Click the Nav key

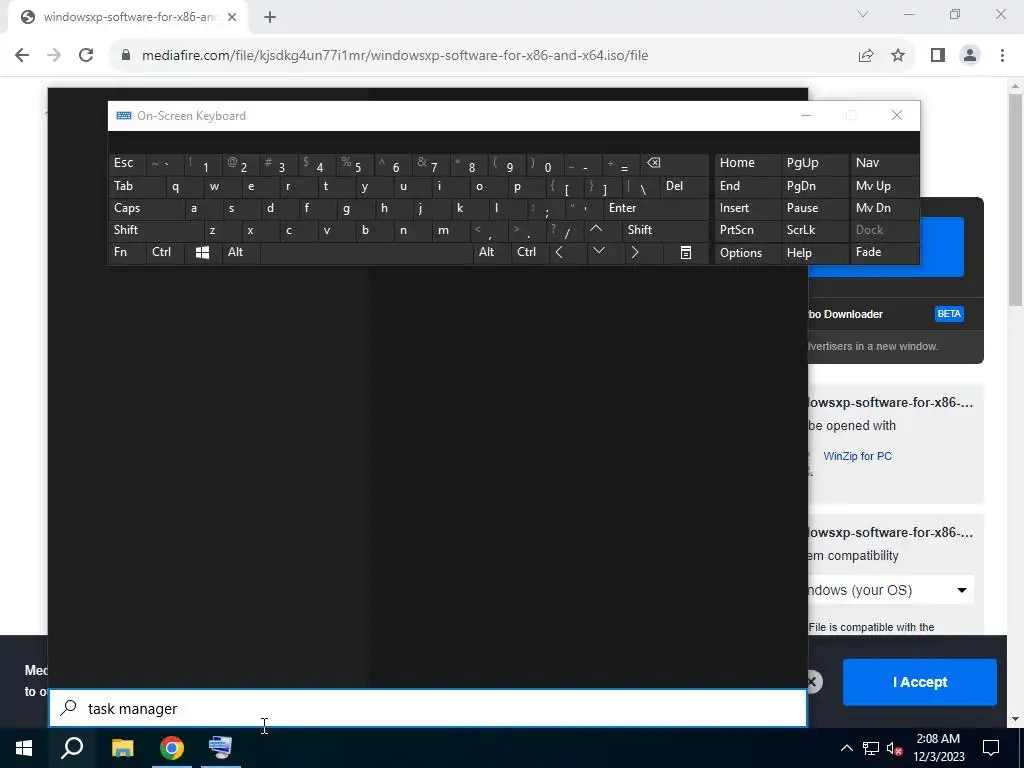(x=884, y=164)
